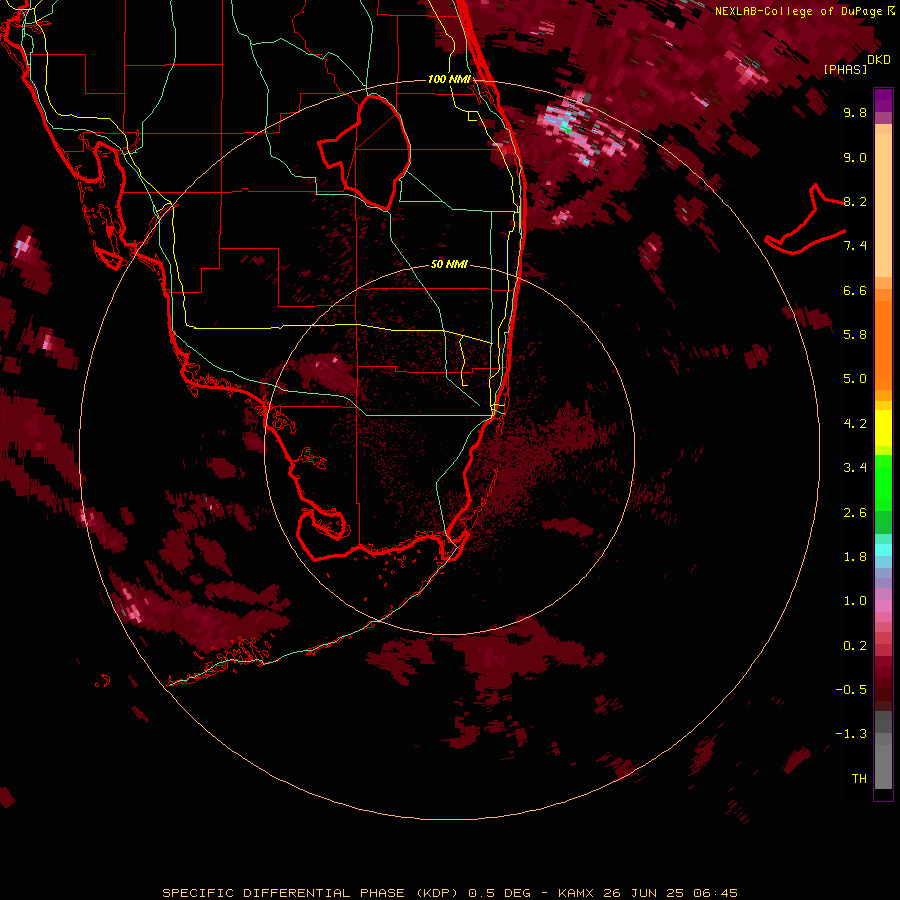Viewport: 900px width, 900px height.
Task: Click the 9.8 value on color scale
Action: (855, 112)
